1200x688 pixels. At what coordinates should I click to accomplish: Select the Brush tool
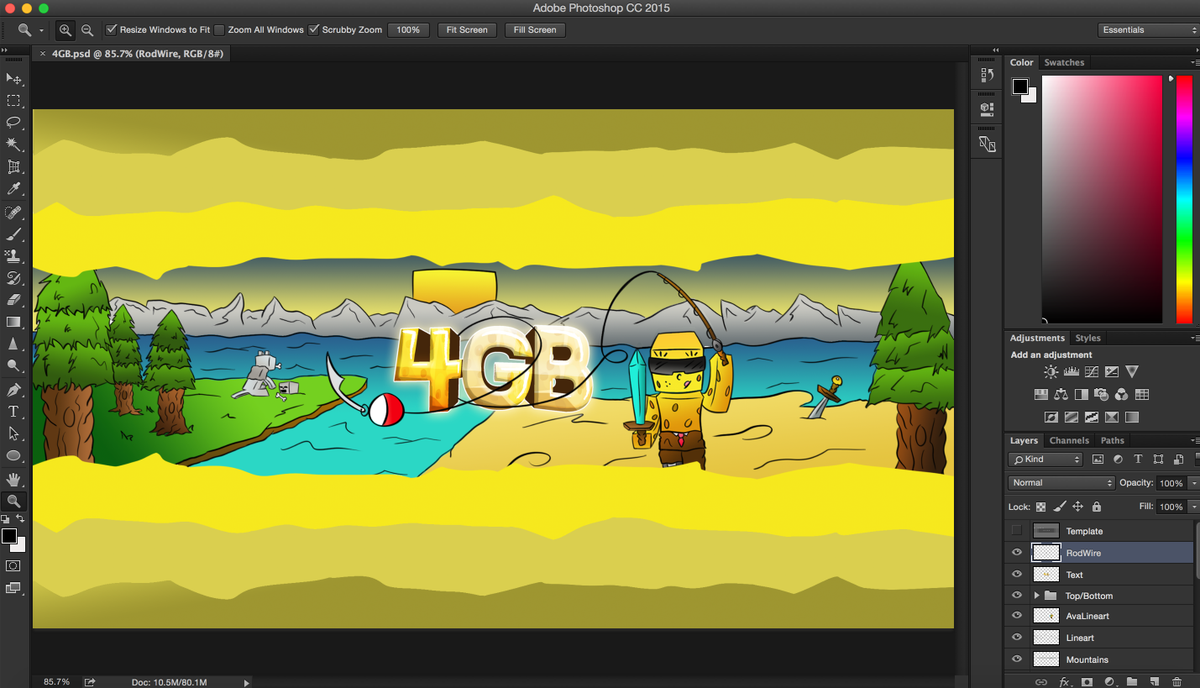click(x=14, y=234)
